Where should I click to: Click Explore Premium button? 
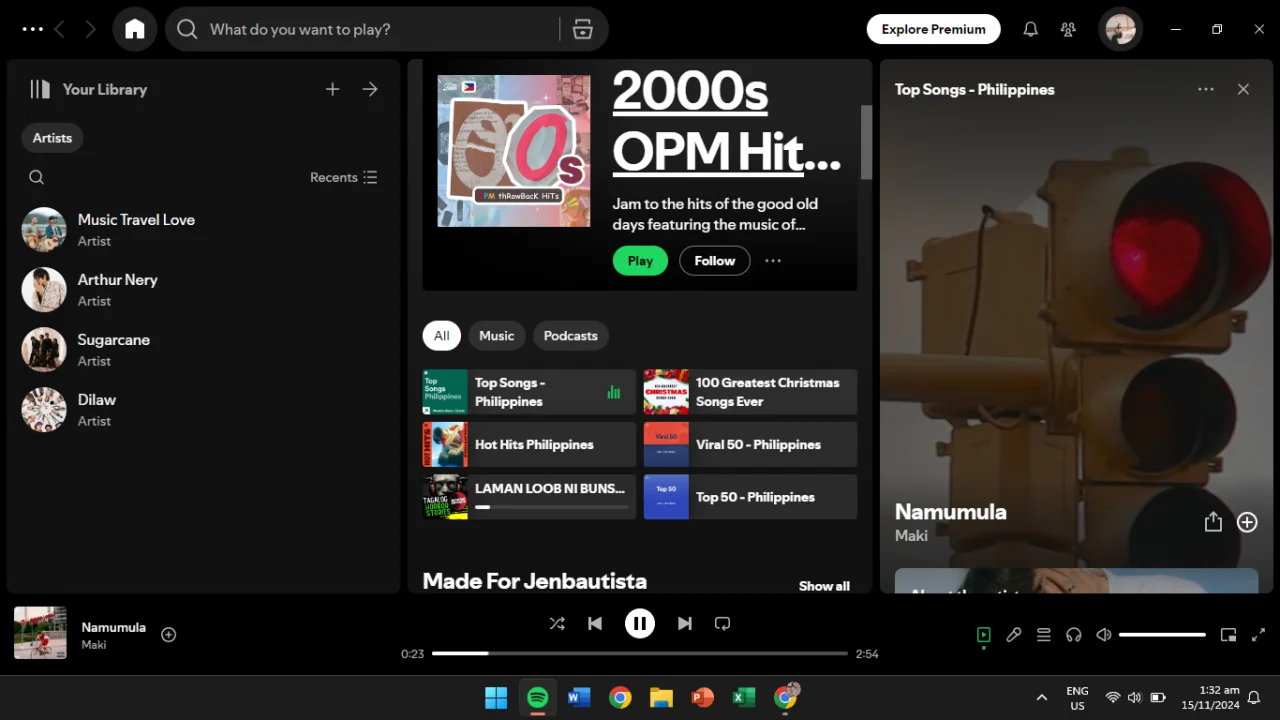pyautogui.click(x=934, y=29)
